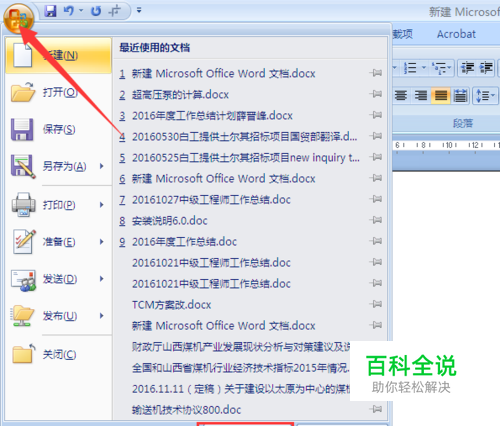Expand the 发布 submenu arrow
Image resolution: width=500 pixels, height=426 pixels.
[x=102, y=316]
